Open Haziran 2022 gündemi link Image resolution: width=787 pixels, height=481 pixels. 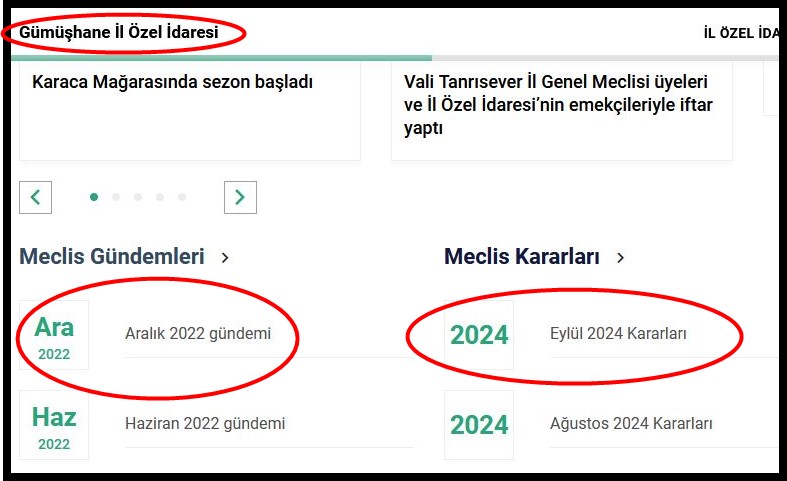(205, 424)
